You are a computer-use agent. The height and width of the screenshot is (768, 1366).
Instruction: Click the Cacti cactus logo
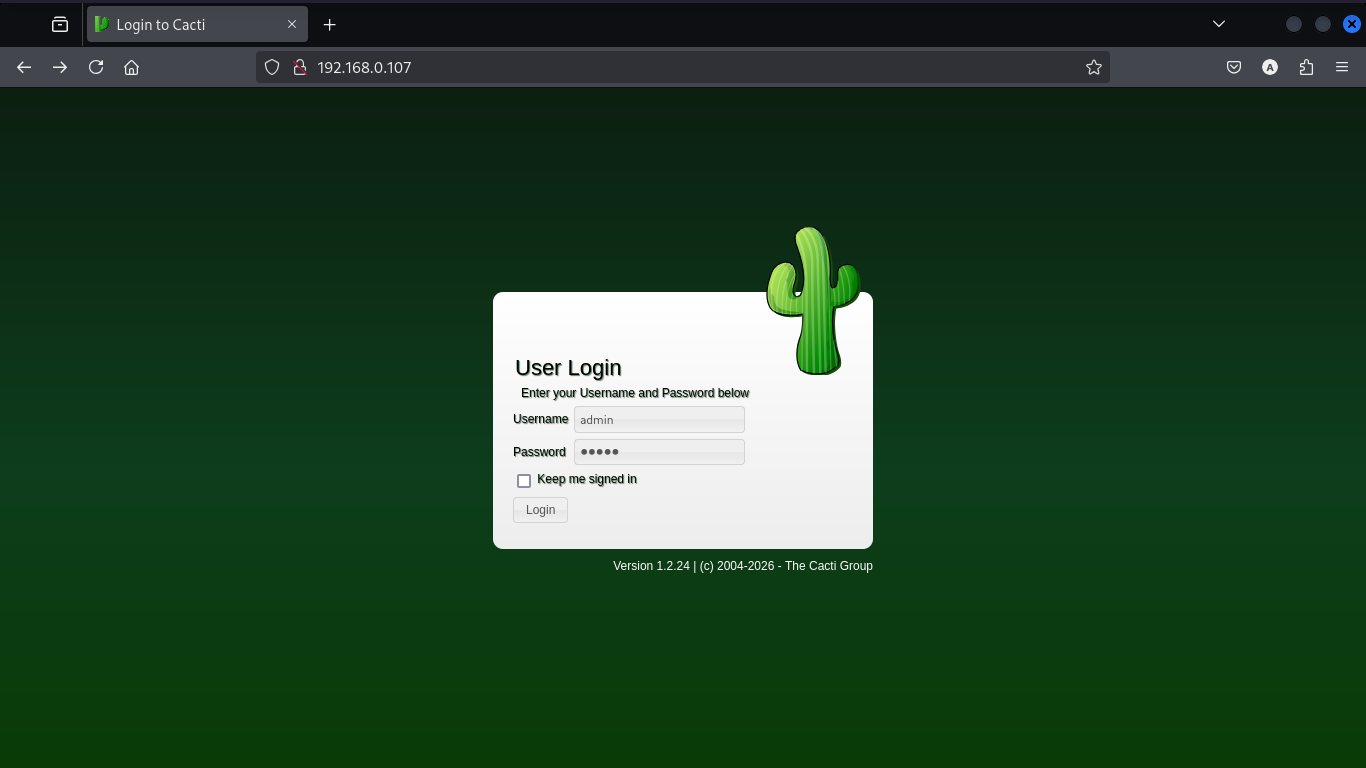click(814, 301)
